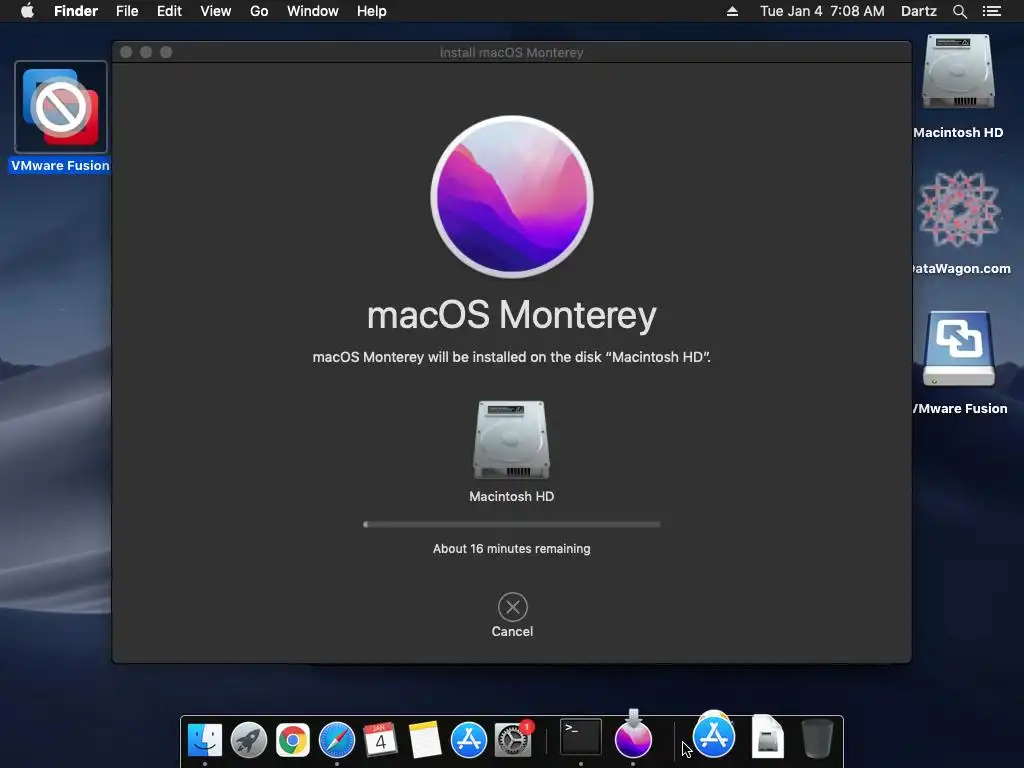
Task: Open Terminal from the Dock
Action: click(x=581, y=738)
